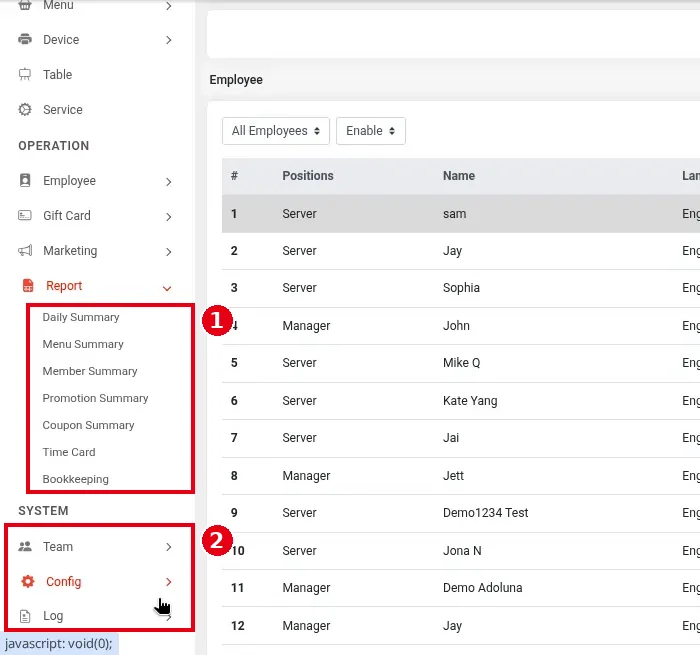Open the Promotion Summary report
The image size is (700, 655).
tap(95, 398)
